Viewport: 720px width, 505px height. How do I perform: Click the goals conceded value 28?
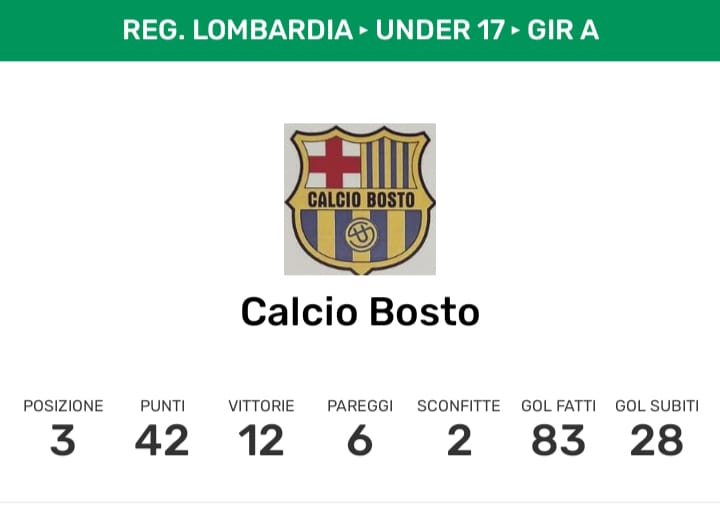point(657,440)
